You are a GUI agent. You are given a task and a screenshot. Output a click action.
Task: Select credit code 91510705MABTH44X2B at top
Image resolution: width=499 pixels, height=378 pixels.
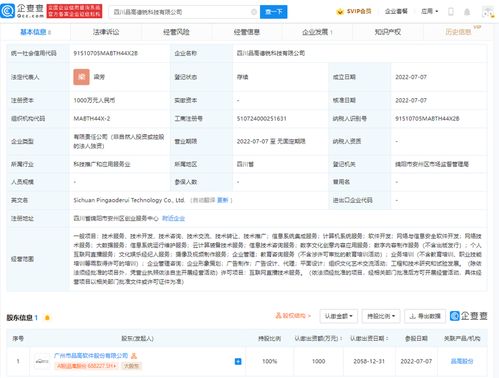pos(105,53)
